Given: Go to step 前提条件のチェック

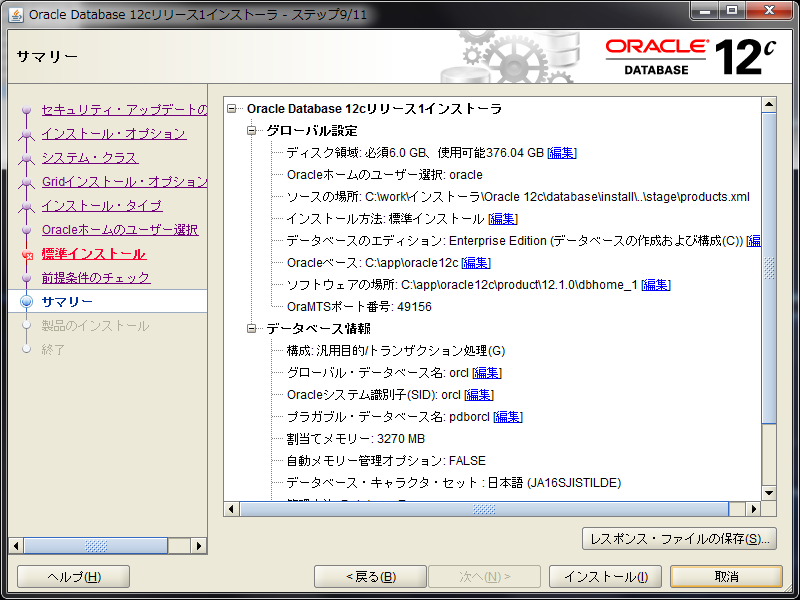Looking at the screenshot, I should pos(96,278).
